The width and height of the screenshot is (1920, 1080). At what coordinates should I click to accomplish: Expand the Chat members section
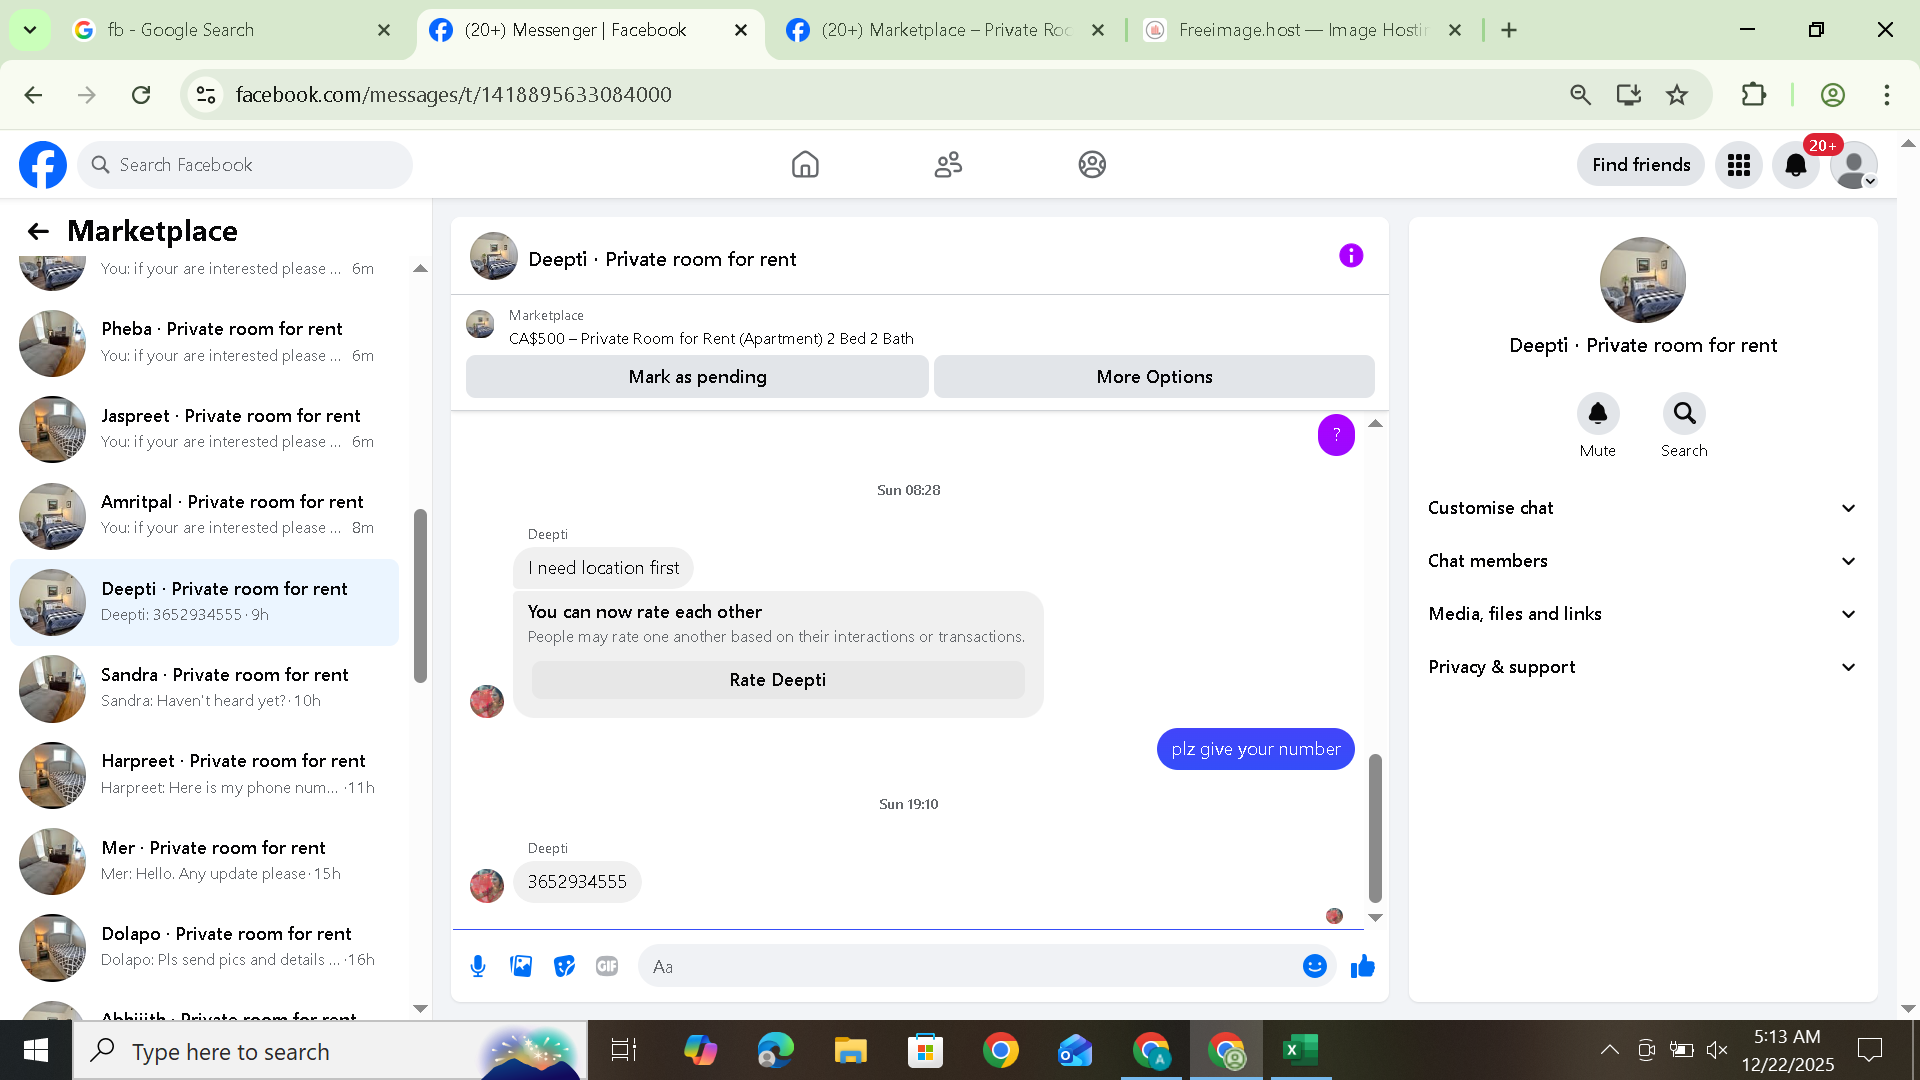(x=1642, y=561)
